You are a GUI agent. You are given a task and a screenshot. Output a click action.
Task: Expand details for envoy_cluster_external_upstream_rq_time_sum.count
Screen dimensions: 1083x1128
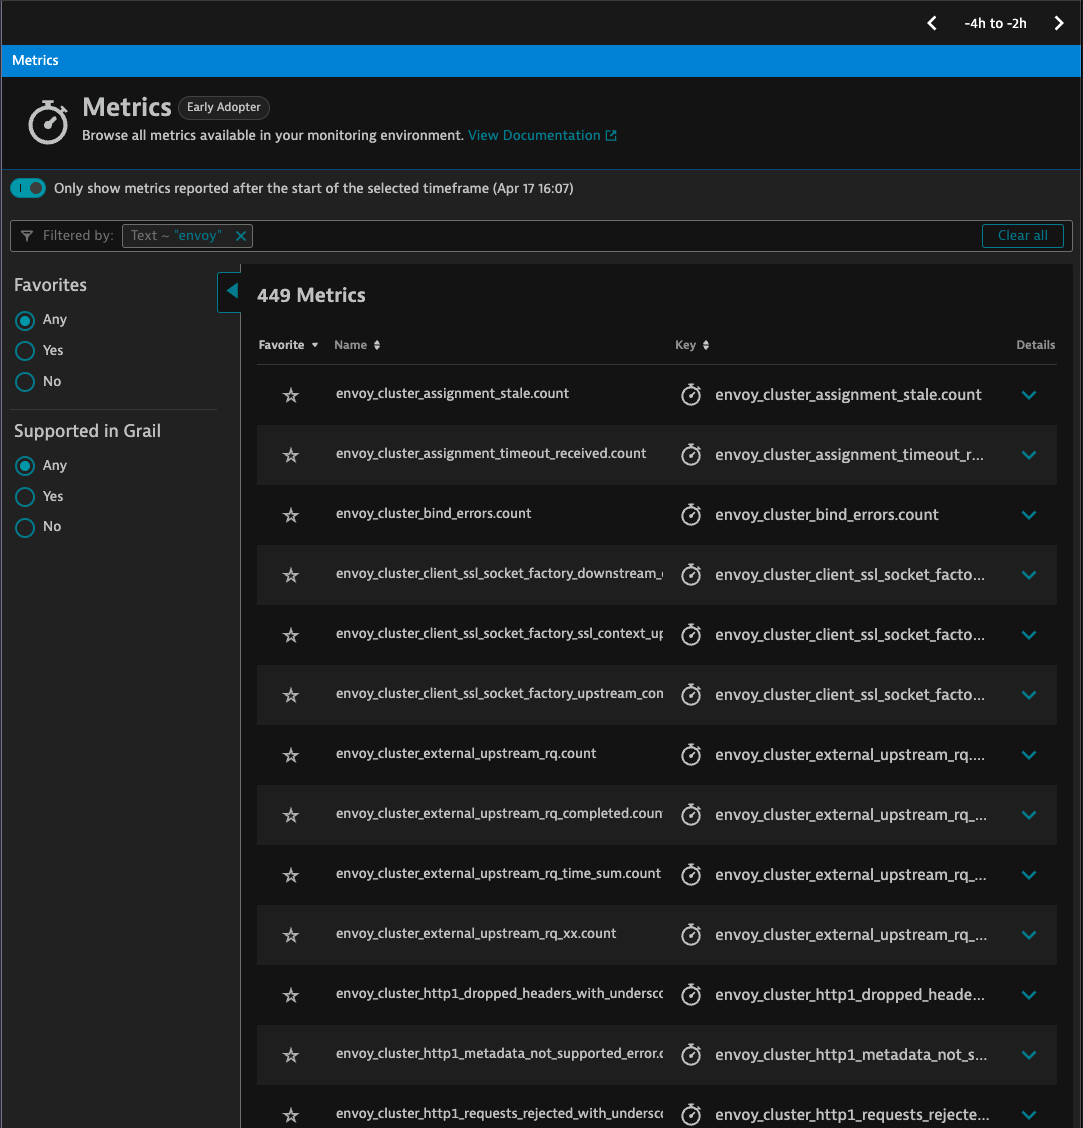tap(1029, 875)
